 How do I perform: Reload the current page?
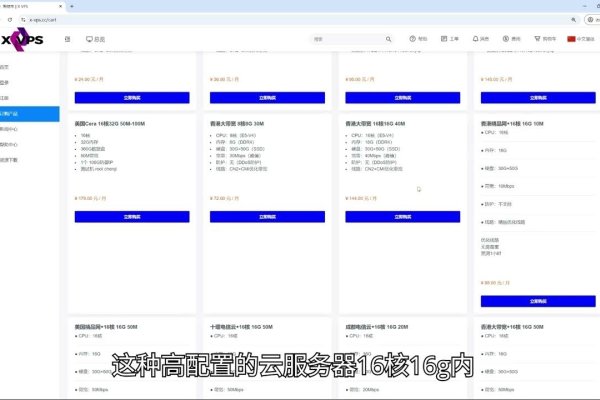click(10, 20)
